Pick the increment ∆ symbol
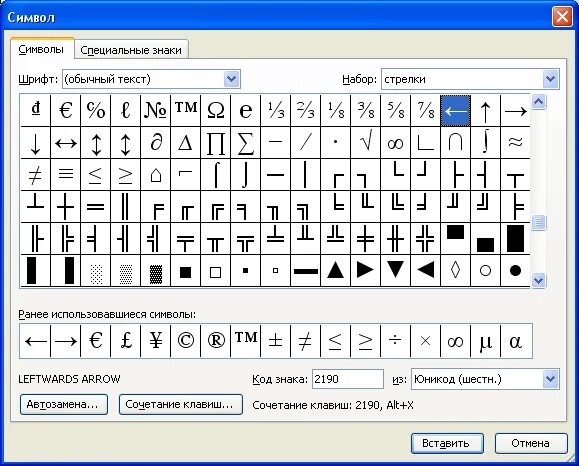Image resolution: width=579 pixels, height=466 pixels. (x=185, y=143)
